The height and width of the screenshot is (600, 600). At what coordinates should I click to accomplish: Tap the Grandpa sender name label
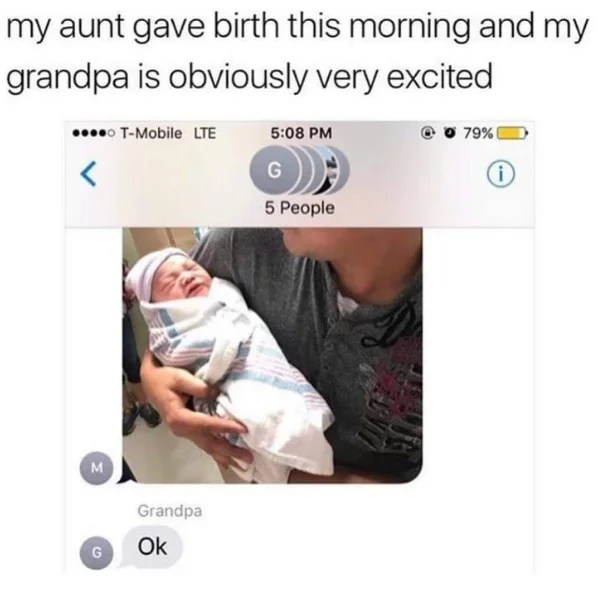click(170, 511)
